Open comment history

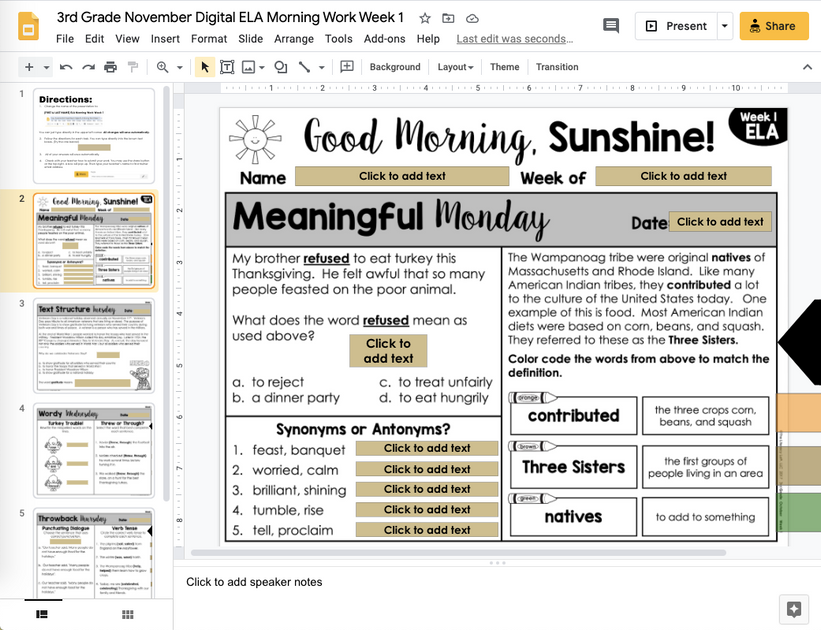(x=608, y=26)
